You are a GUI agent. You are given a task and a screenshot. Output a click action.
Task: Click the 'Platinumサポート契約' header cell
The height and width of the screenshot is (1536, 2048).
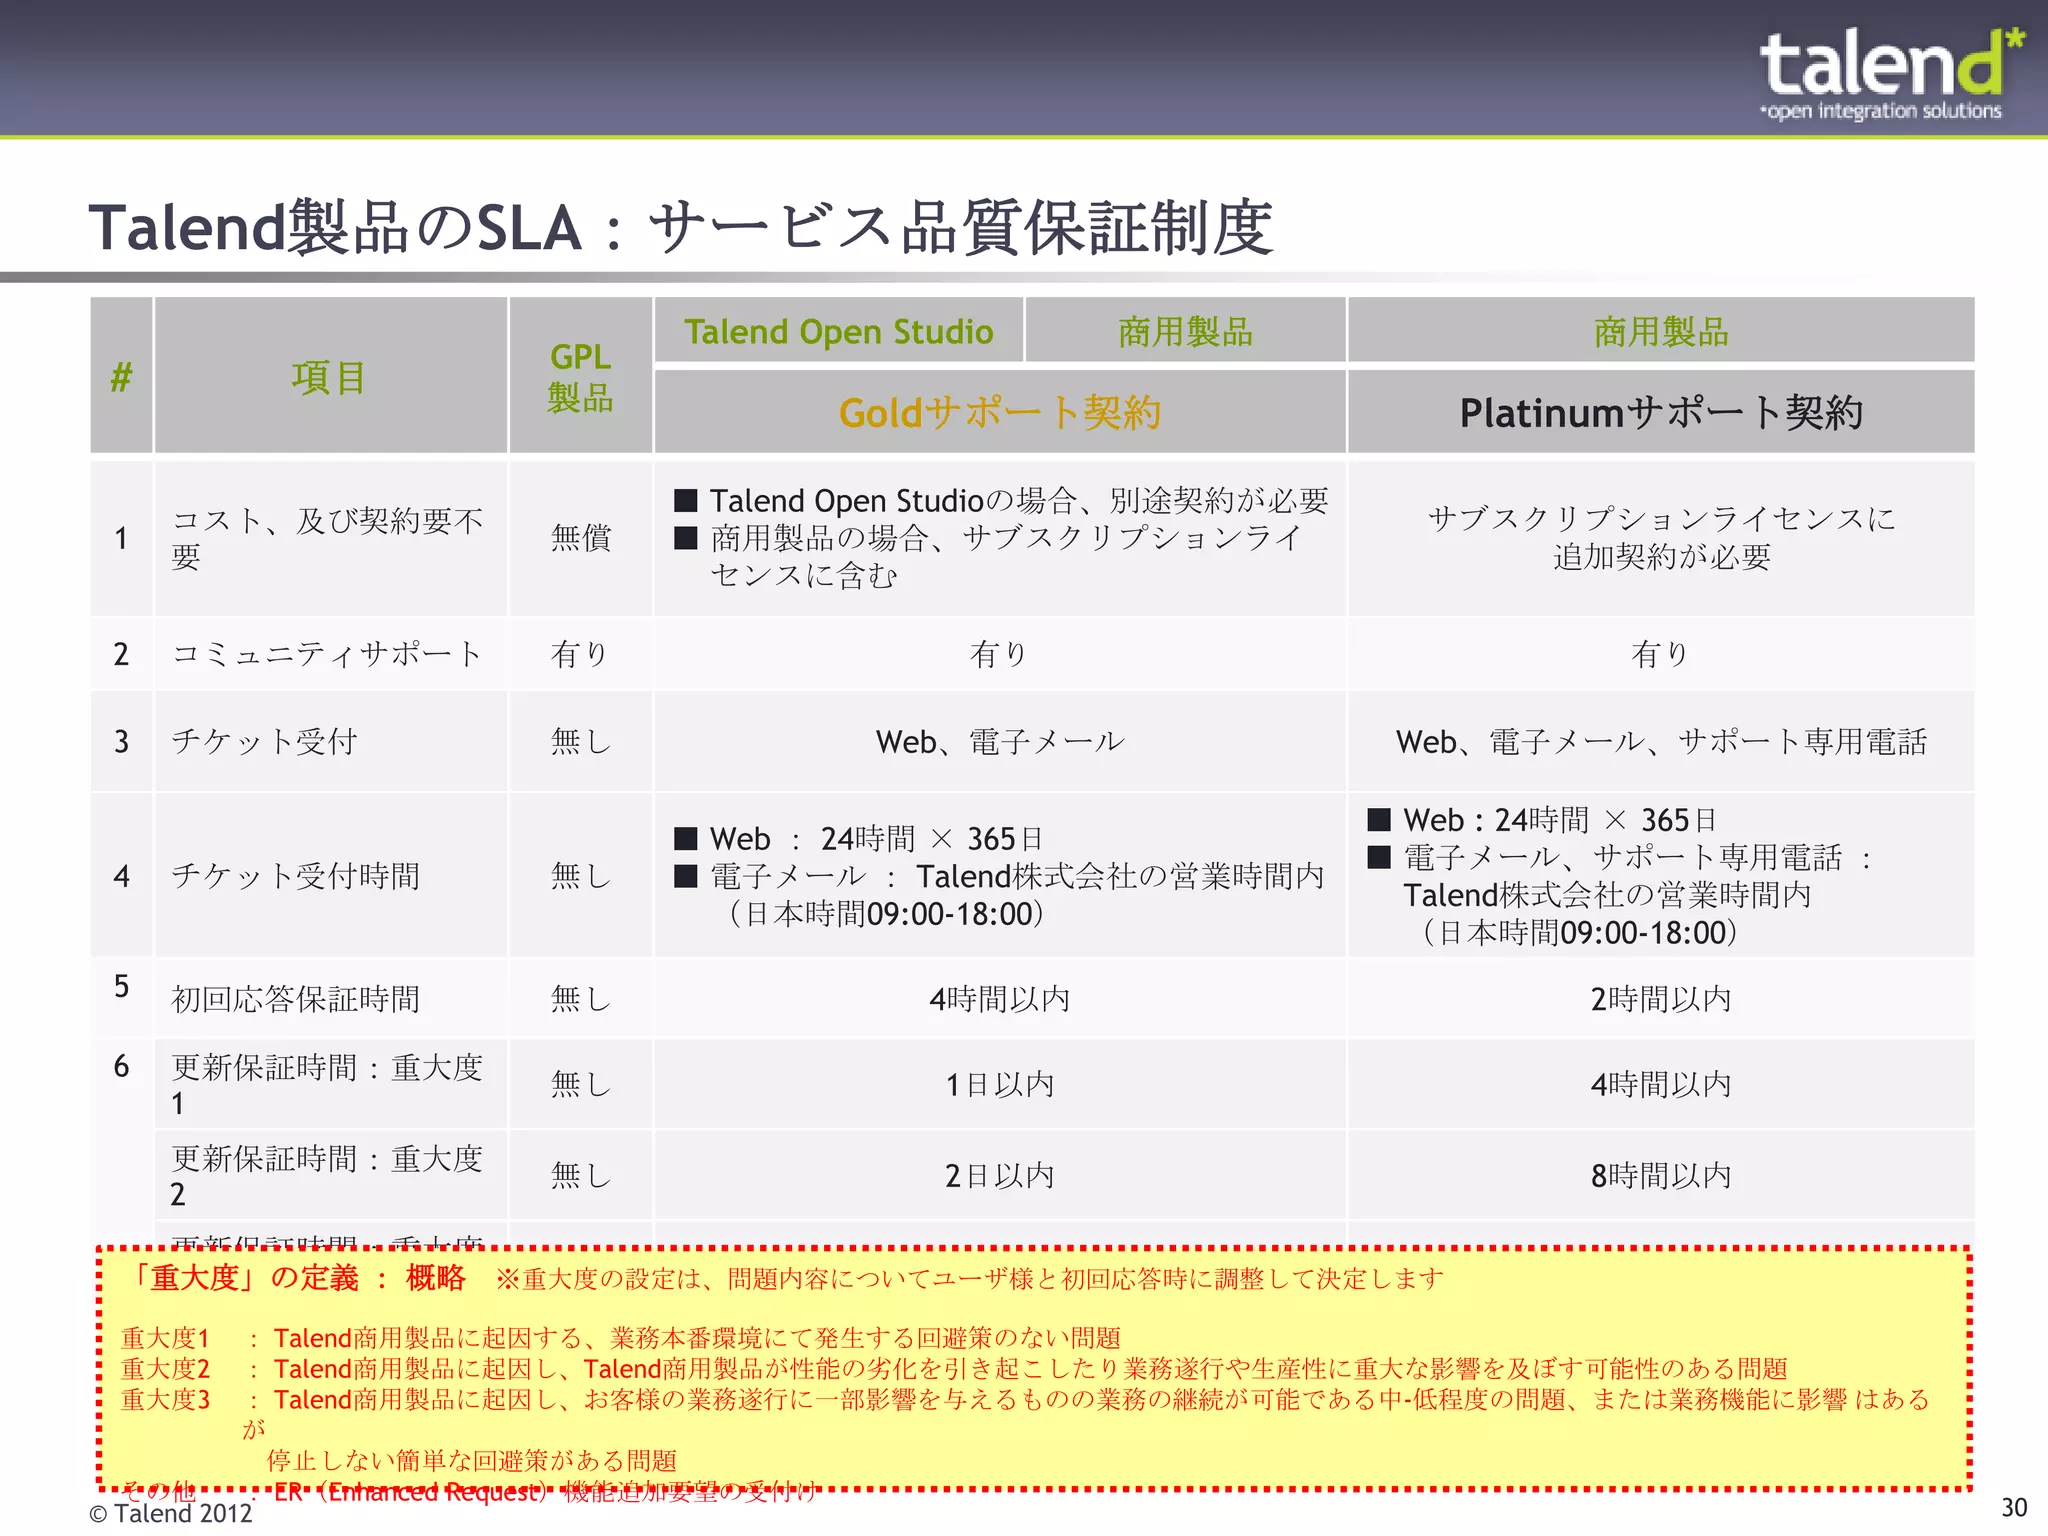pyautogui.click(x=1661, y=412)
